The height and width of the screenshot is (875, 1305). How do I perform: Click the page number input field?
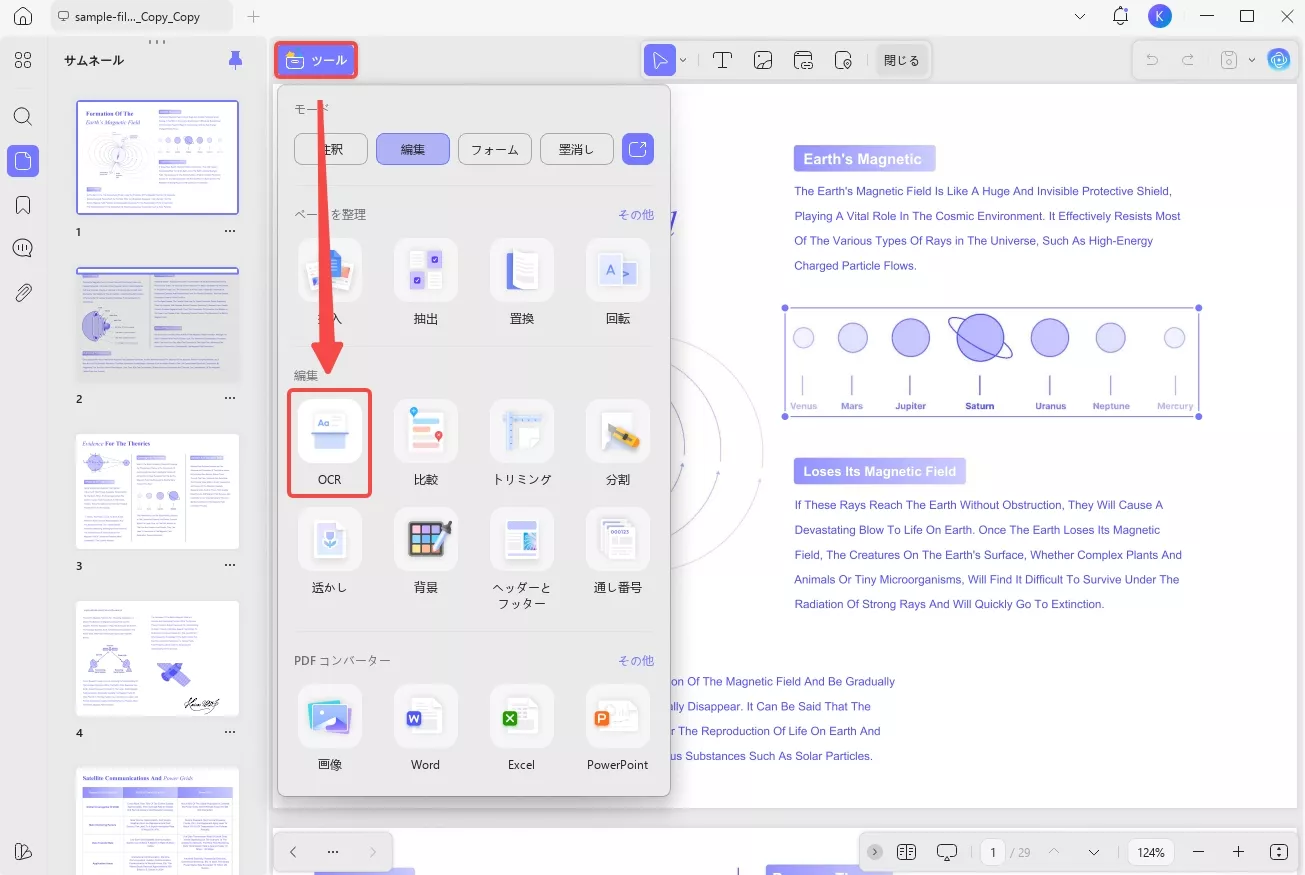[993, 852]
